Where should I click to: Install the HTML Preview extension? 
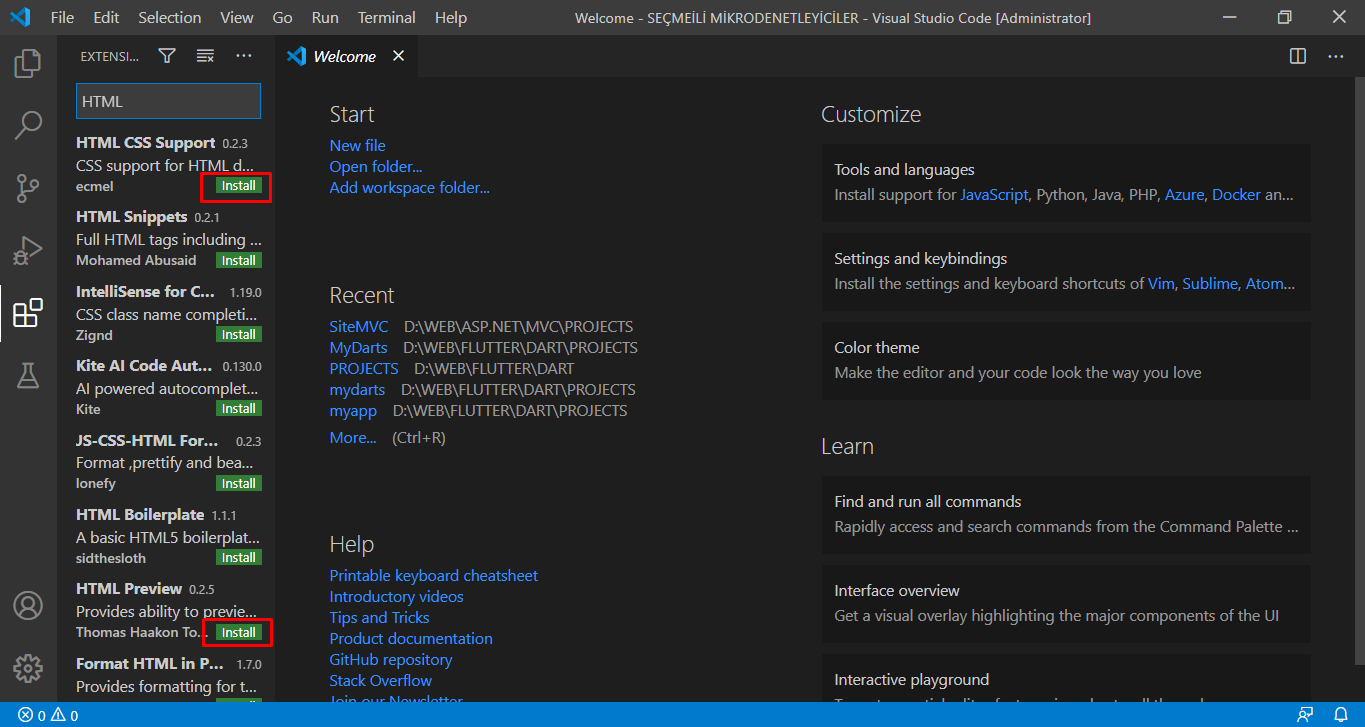click(238, 632)
